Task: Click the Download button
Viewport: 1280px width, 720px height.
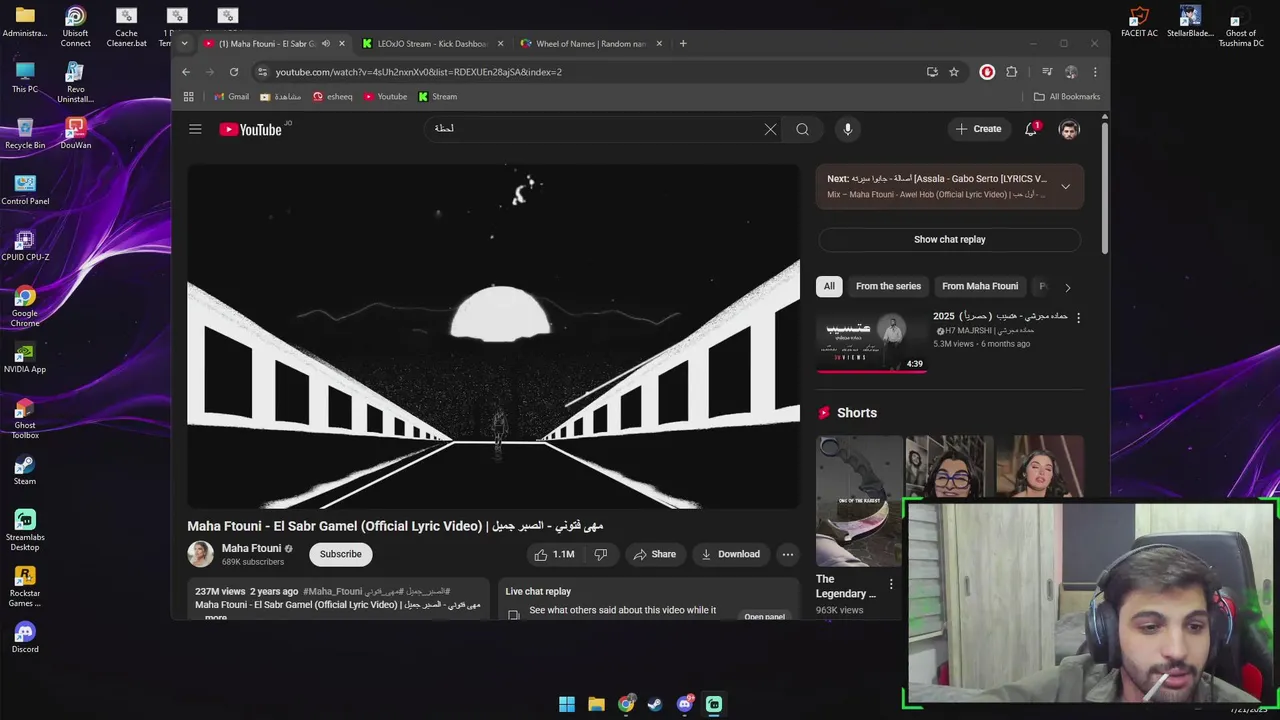Action: click(x=730, y=554)
